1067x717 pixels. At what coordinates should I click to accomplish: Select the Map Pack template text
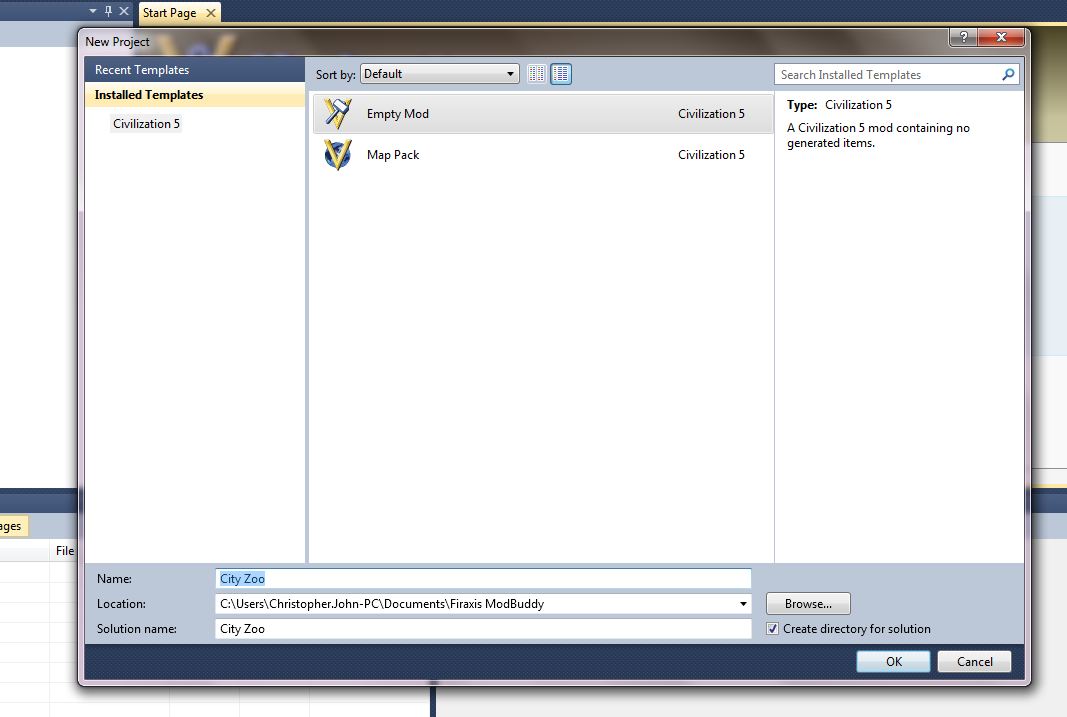(393, 154)
